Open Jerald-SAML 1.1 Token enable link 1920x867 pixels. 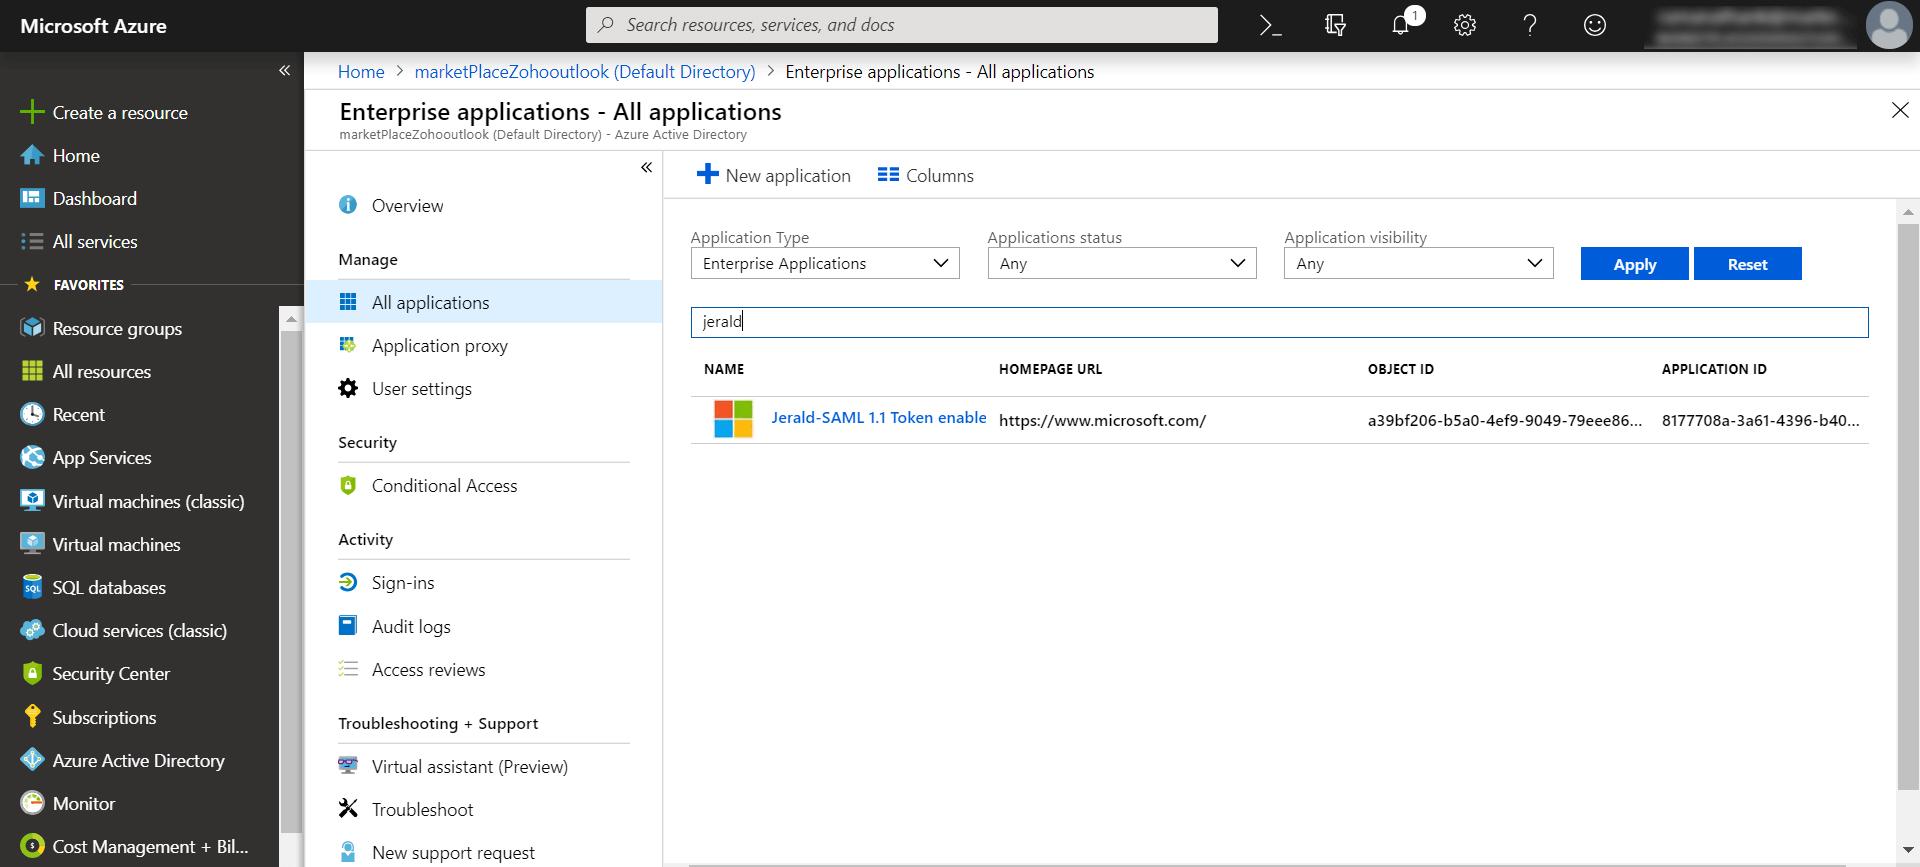pos(878,418)
